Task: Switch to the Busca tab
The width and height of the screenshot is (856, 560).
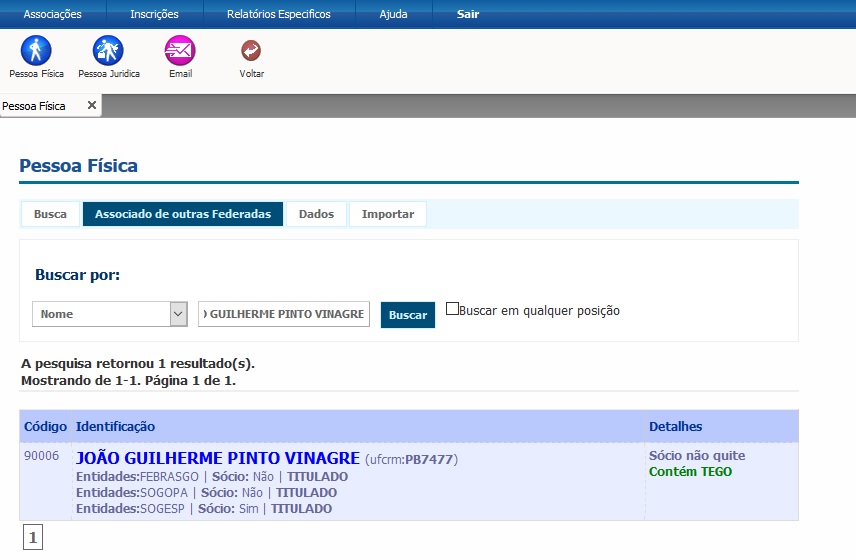Action: [x=50, y=214]
